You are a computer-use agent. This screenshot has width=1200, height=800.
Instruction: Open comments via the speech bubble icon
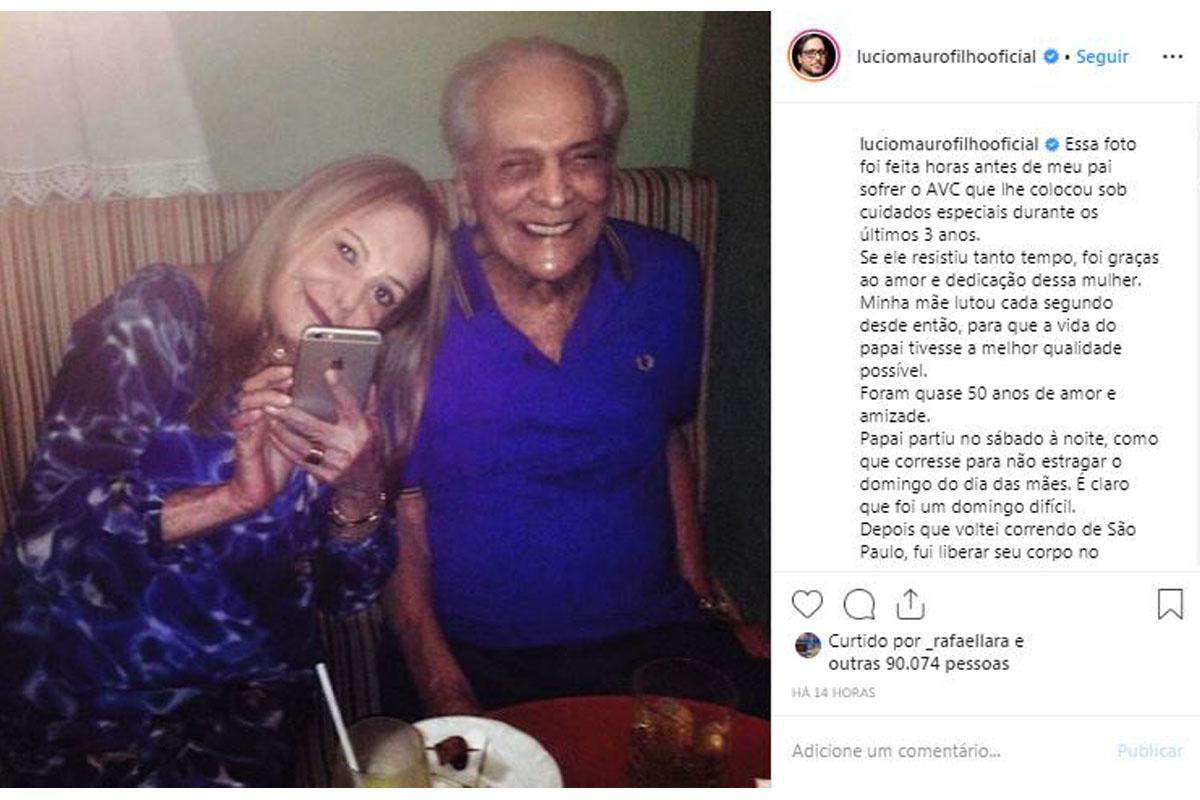859,604
